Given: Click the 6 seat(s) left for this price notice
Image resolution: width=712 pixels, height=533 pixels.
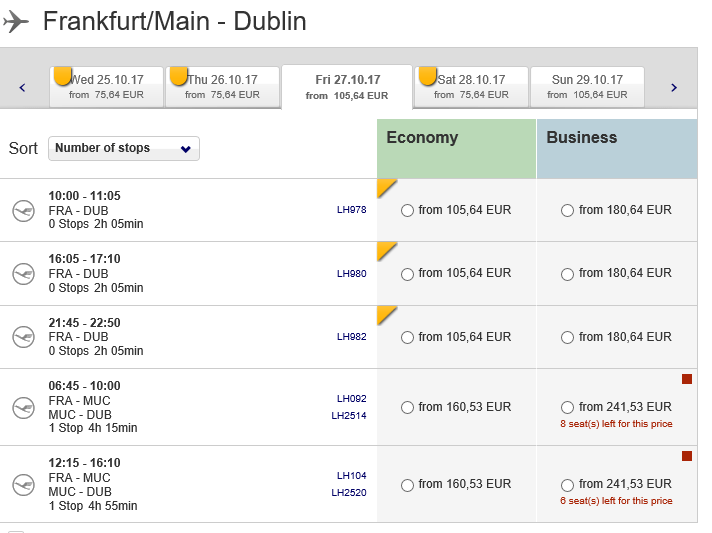Looking at the screenshot, I should (x=616, y=501).
